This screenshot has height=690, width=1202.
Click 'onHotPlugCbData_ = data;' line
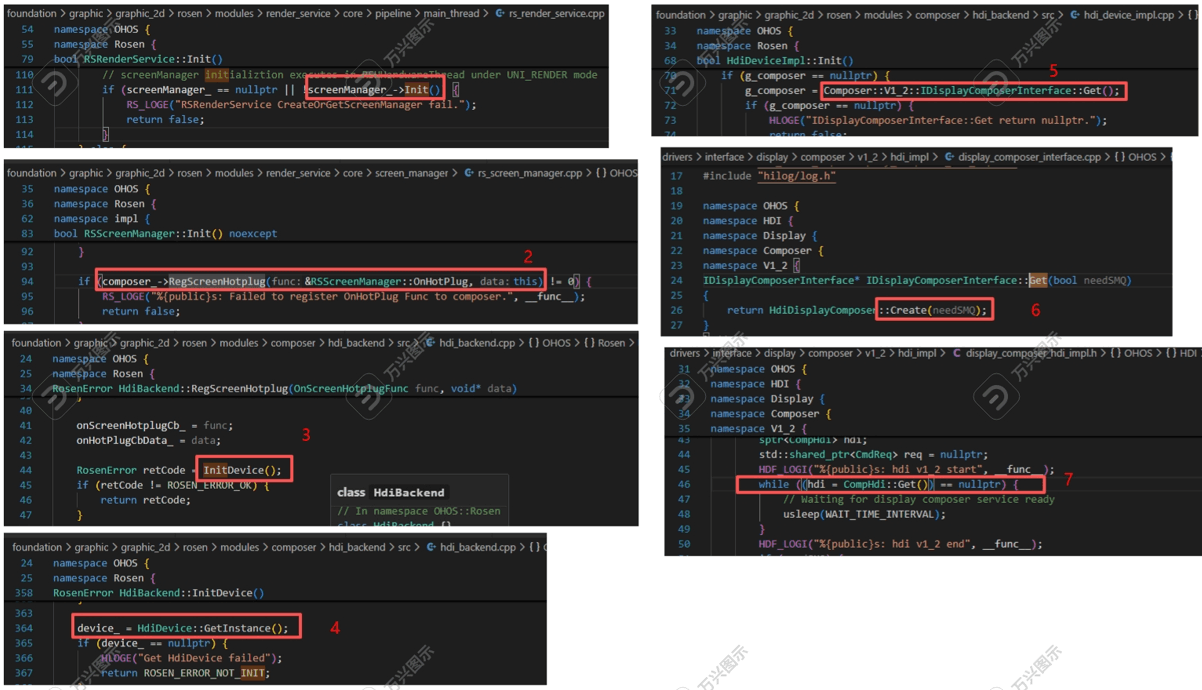point(148,440)
